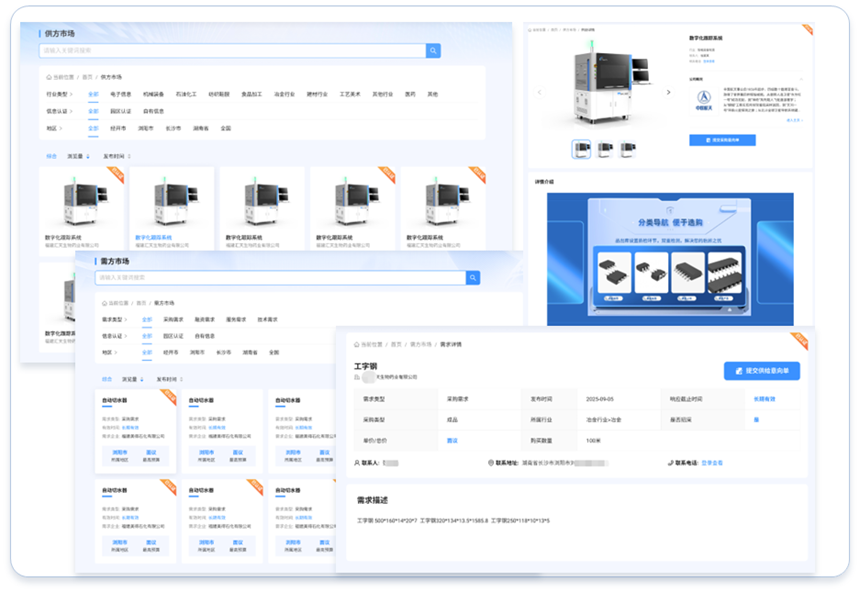The height and width of the screenshot is (592, 860).
Task: Click 首页 link in 供方市场 breadcrumb
Action: point(87,77)
